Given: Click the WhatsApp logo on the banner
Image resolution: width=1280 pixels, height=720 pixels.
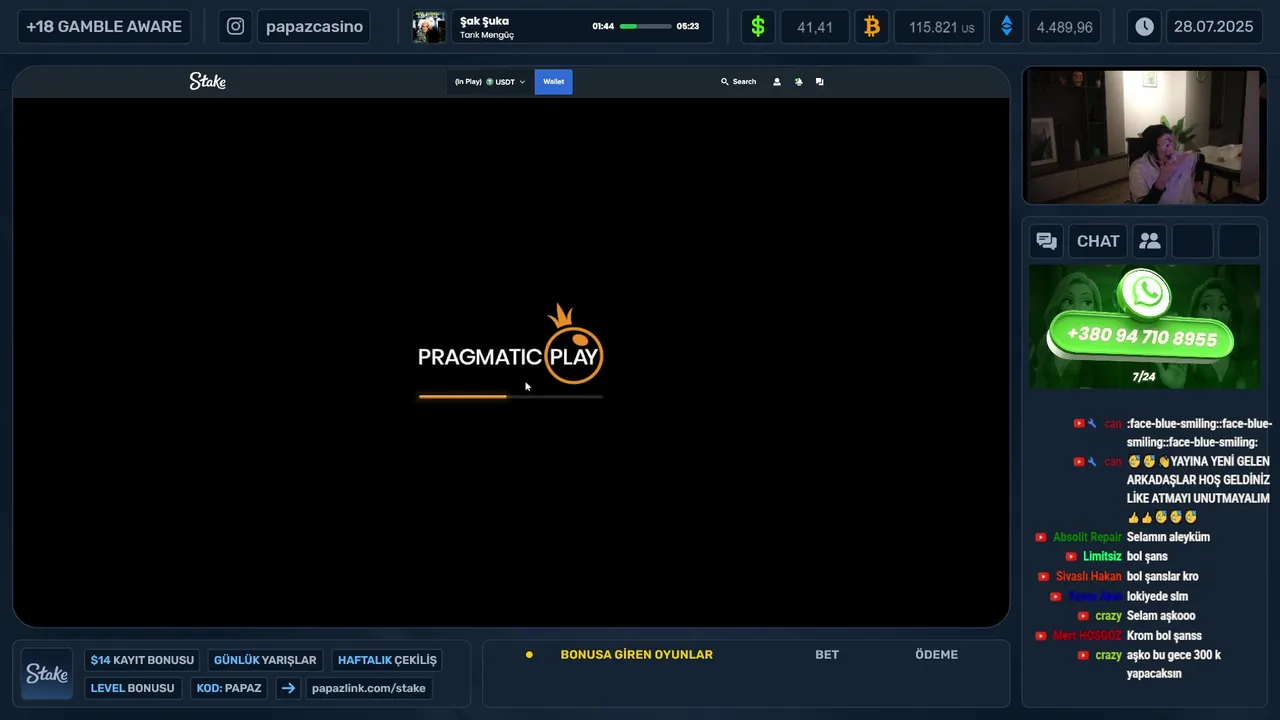Looking at the screenshot, I should (x=1145, y=293).
